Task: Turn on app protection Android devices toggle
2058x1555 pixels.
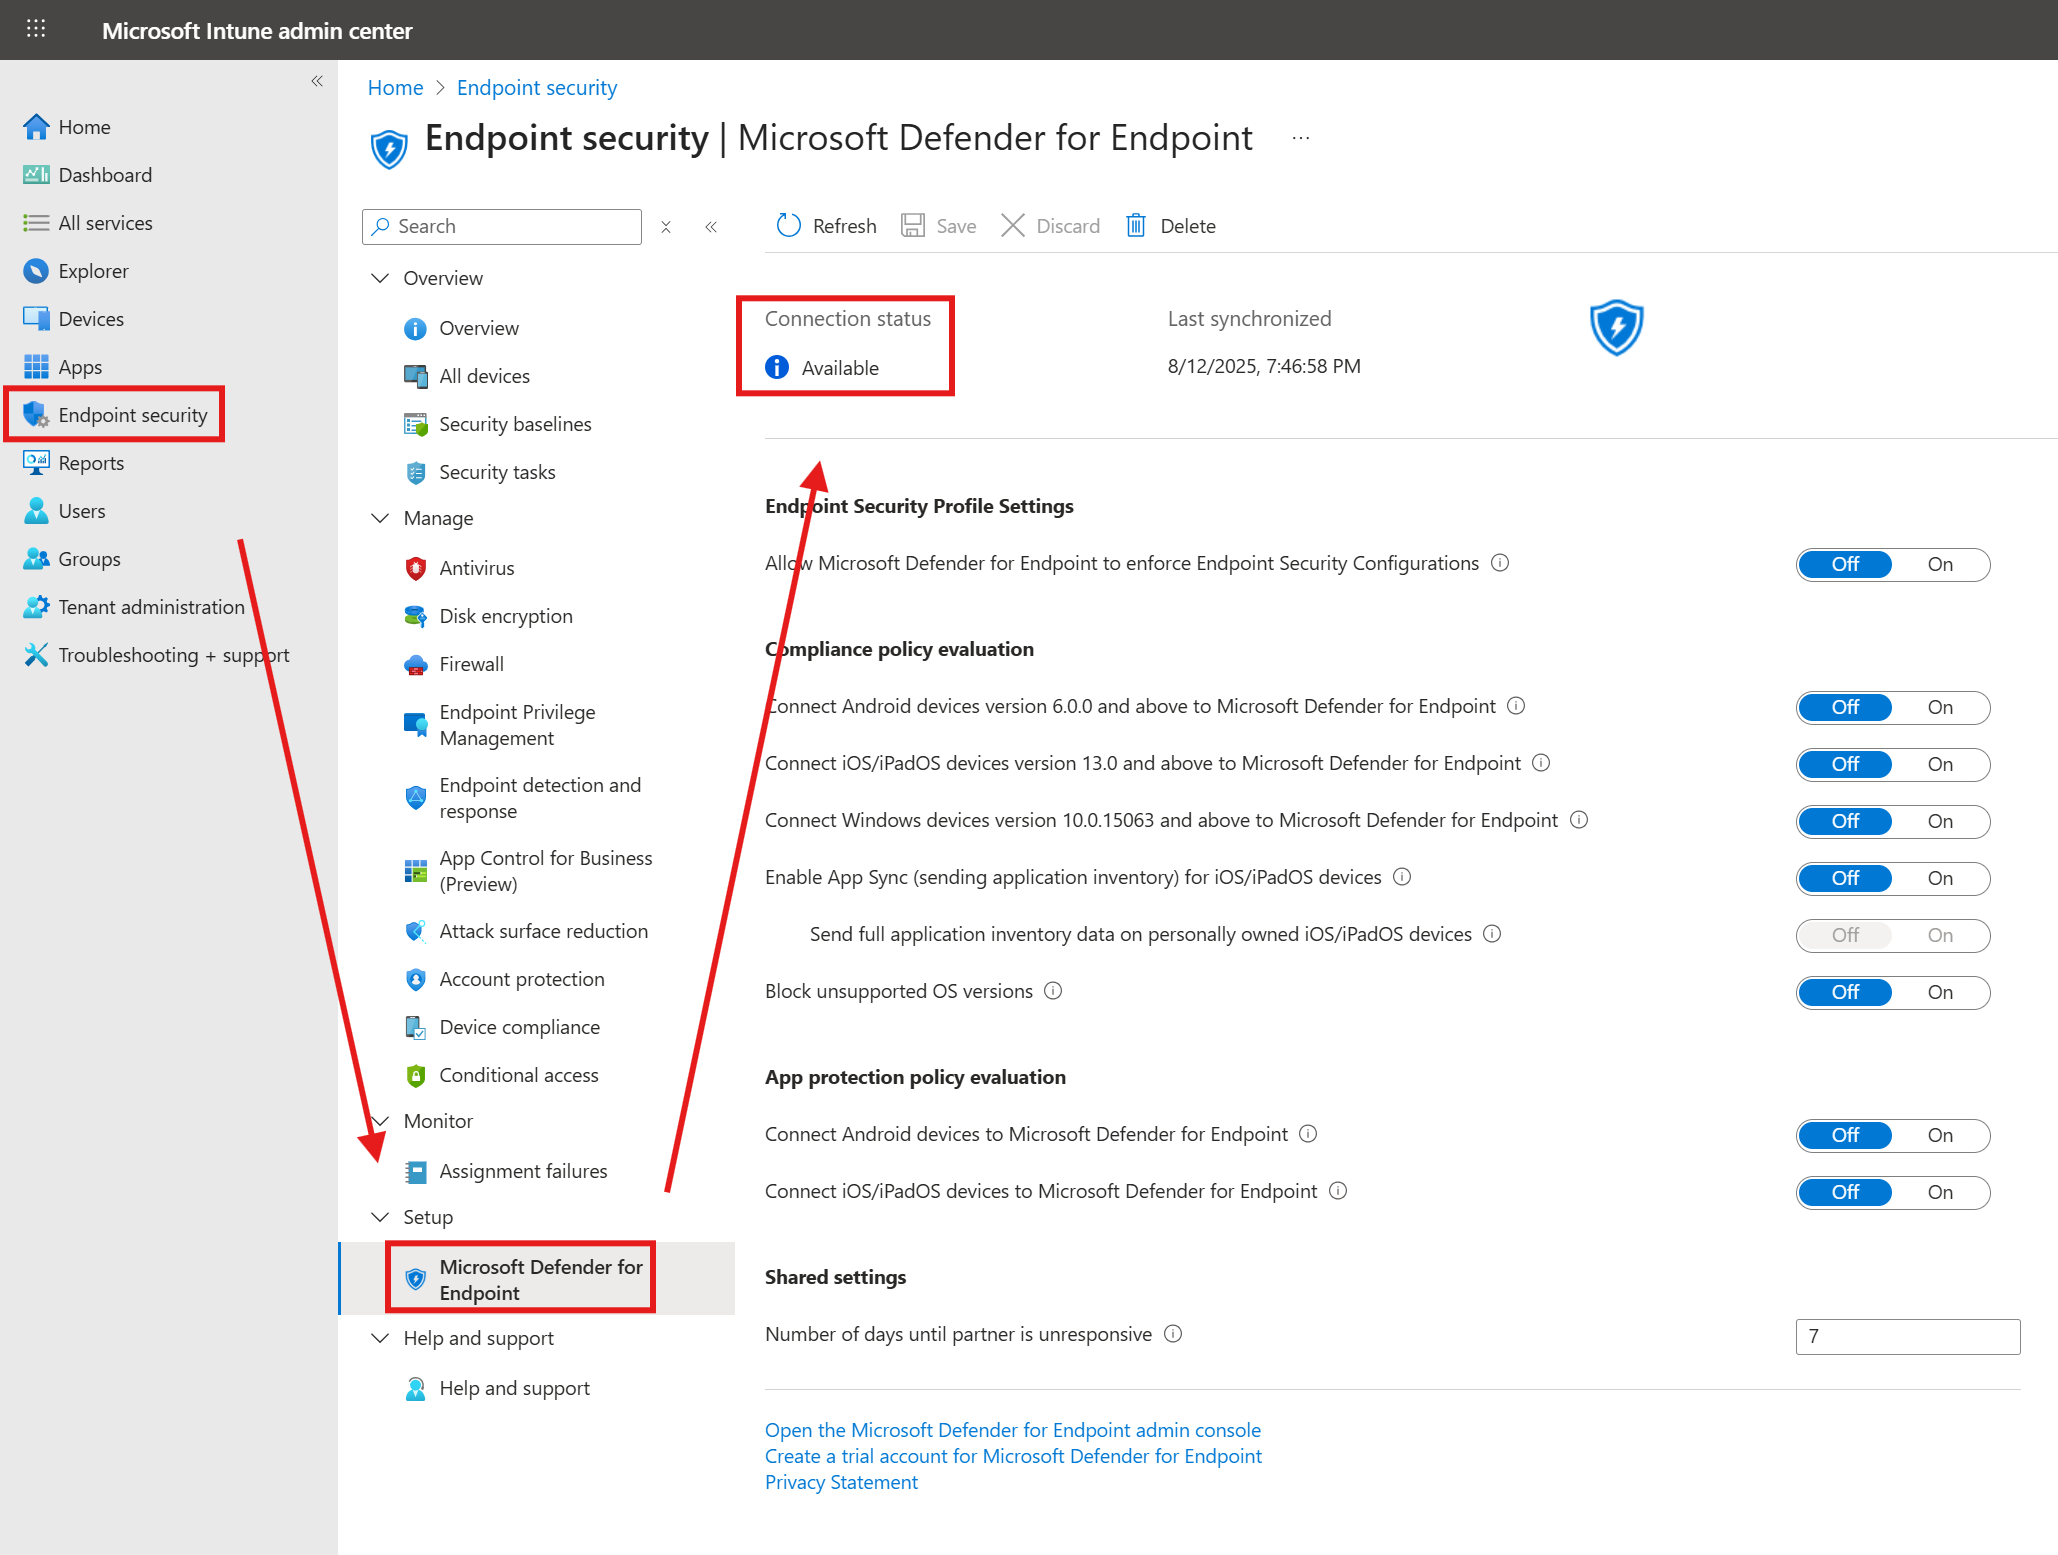Action: click(x=1940, y=1135)
